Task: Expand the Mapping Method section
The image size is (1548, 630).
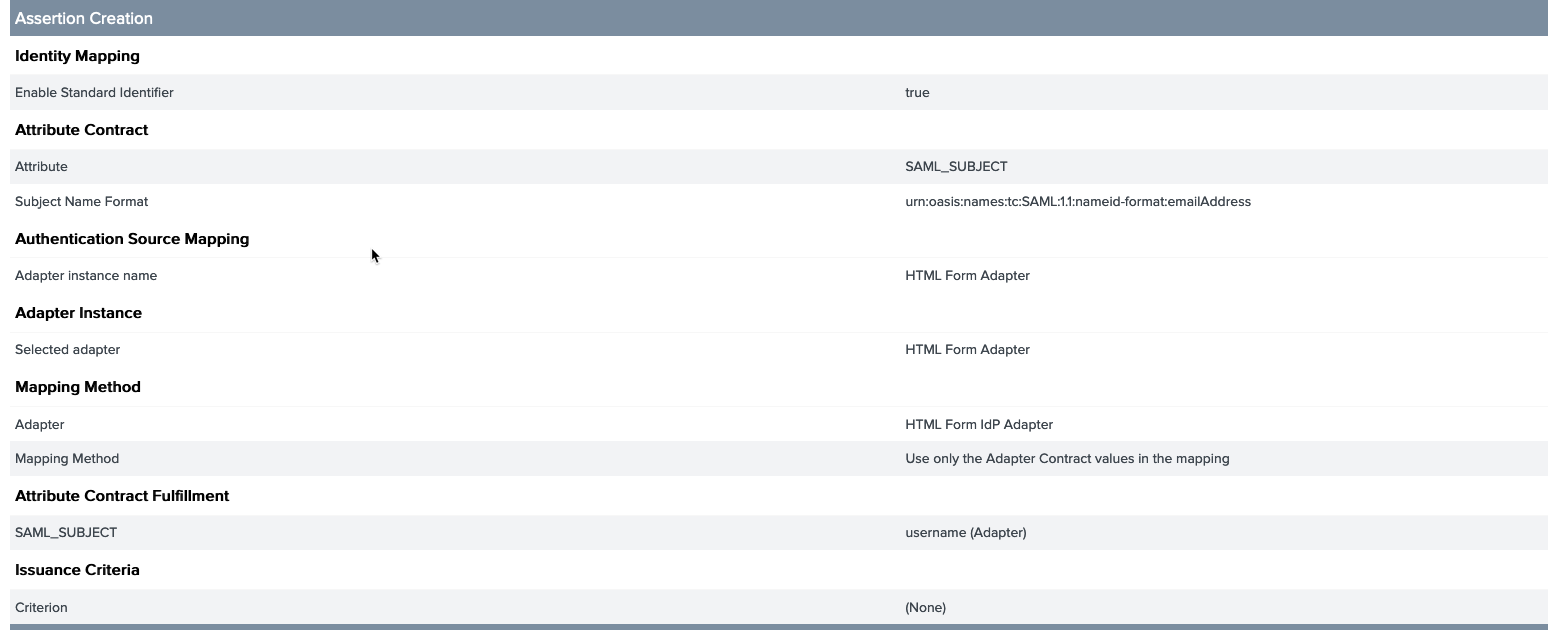Action: coord(77,387)
